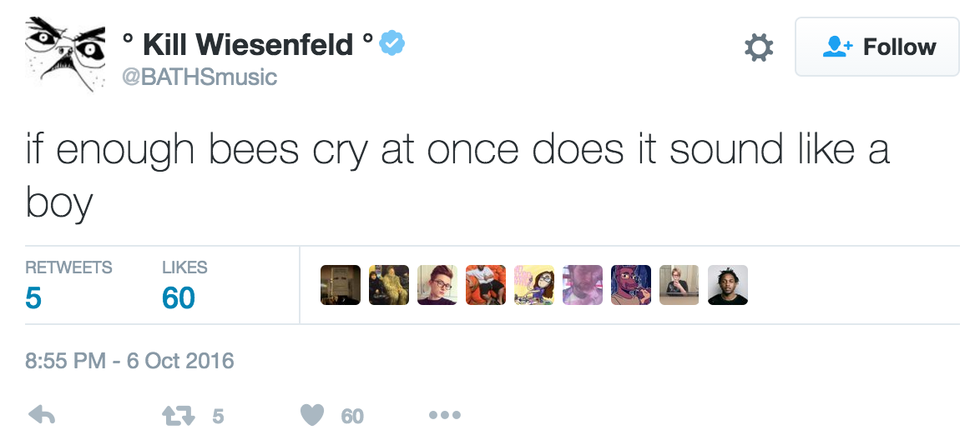Screen dimensions: 980x445
Task: Open the cartoon girl on yellow avatar
Action: (x=534, y=285)
